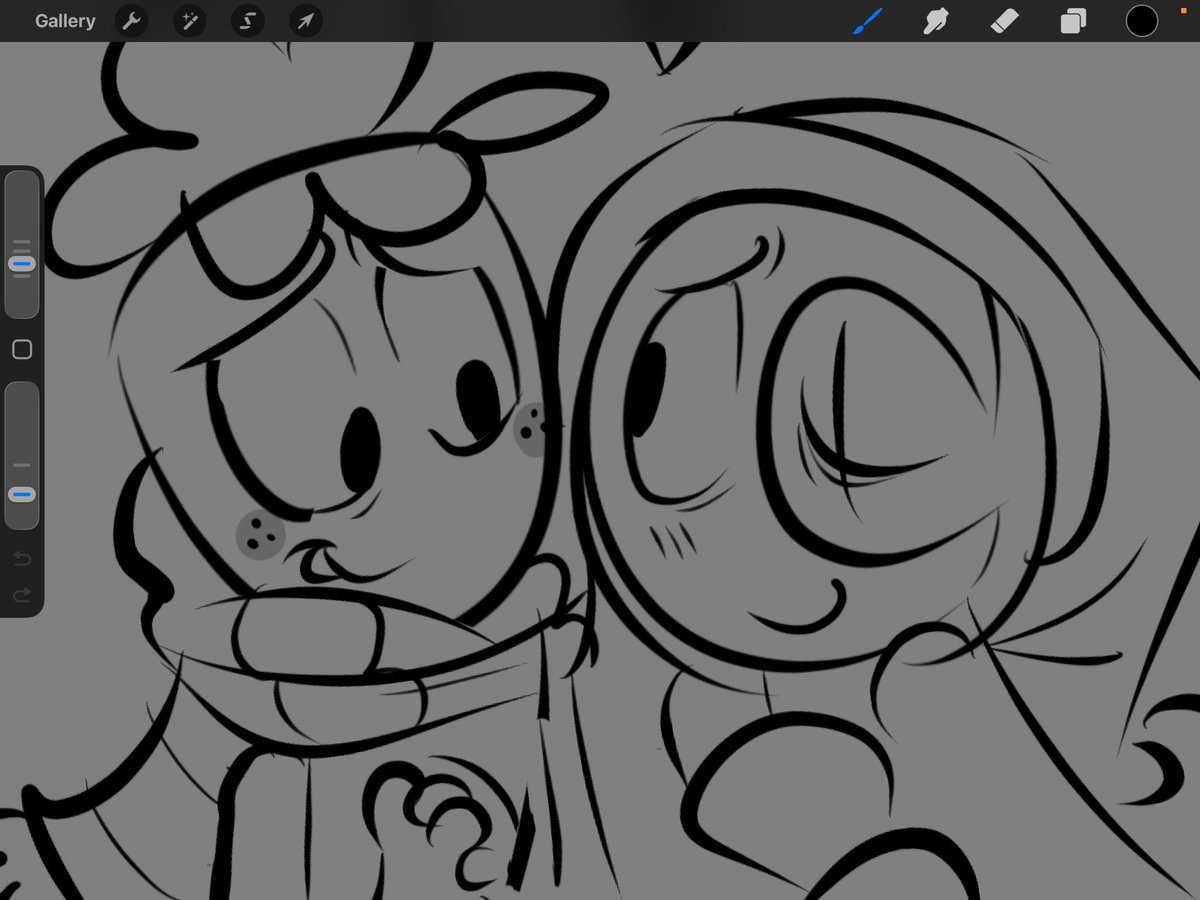Undo the last stroke

pyautogui.click(x=22, y=558)
